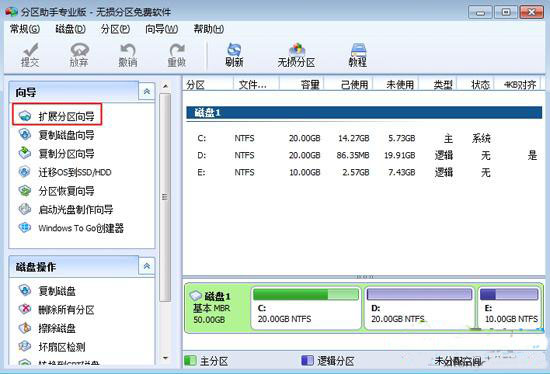Select the D: partition row in list
Viewport: 550px width, 374px height.
(x=364, y=155)
